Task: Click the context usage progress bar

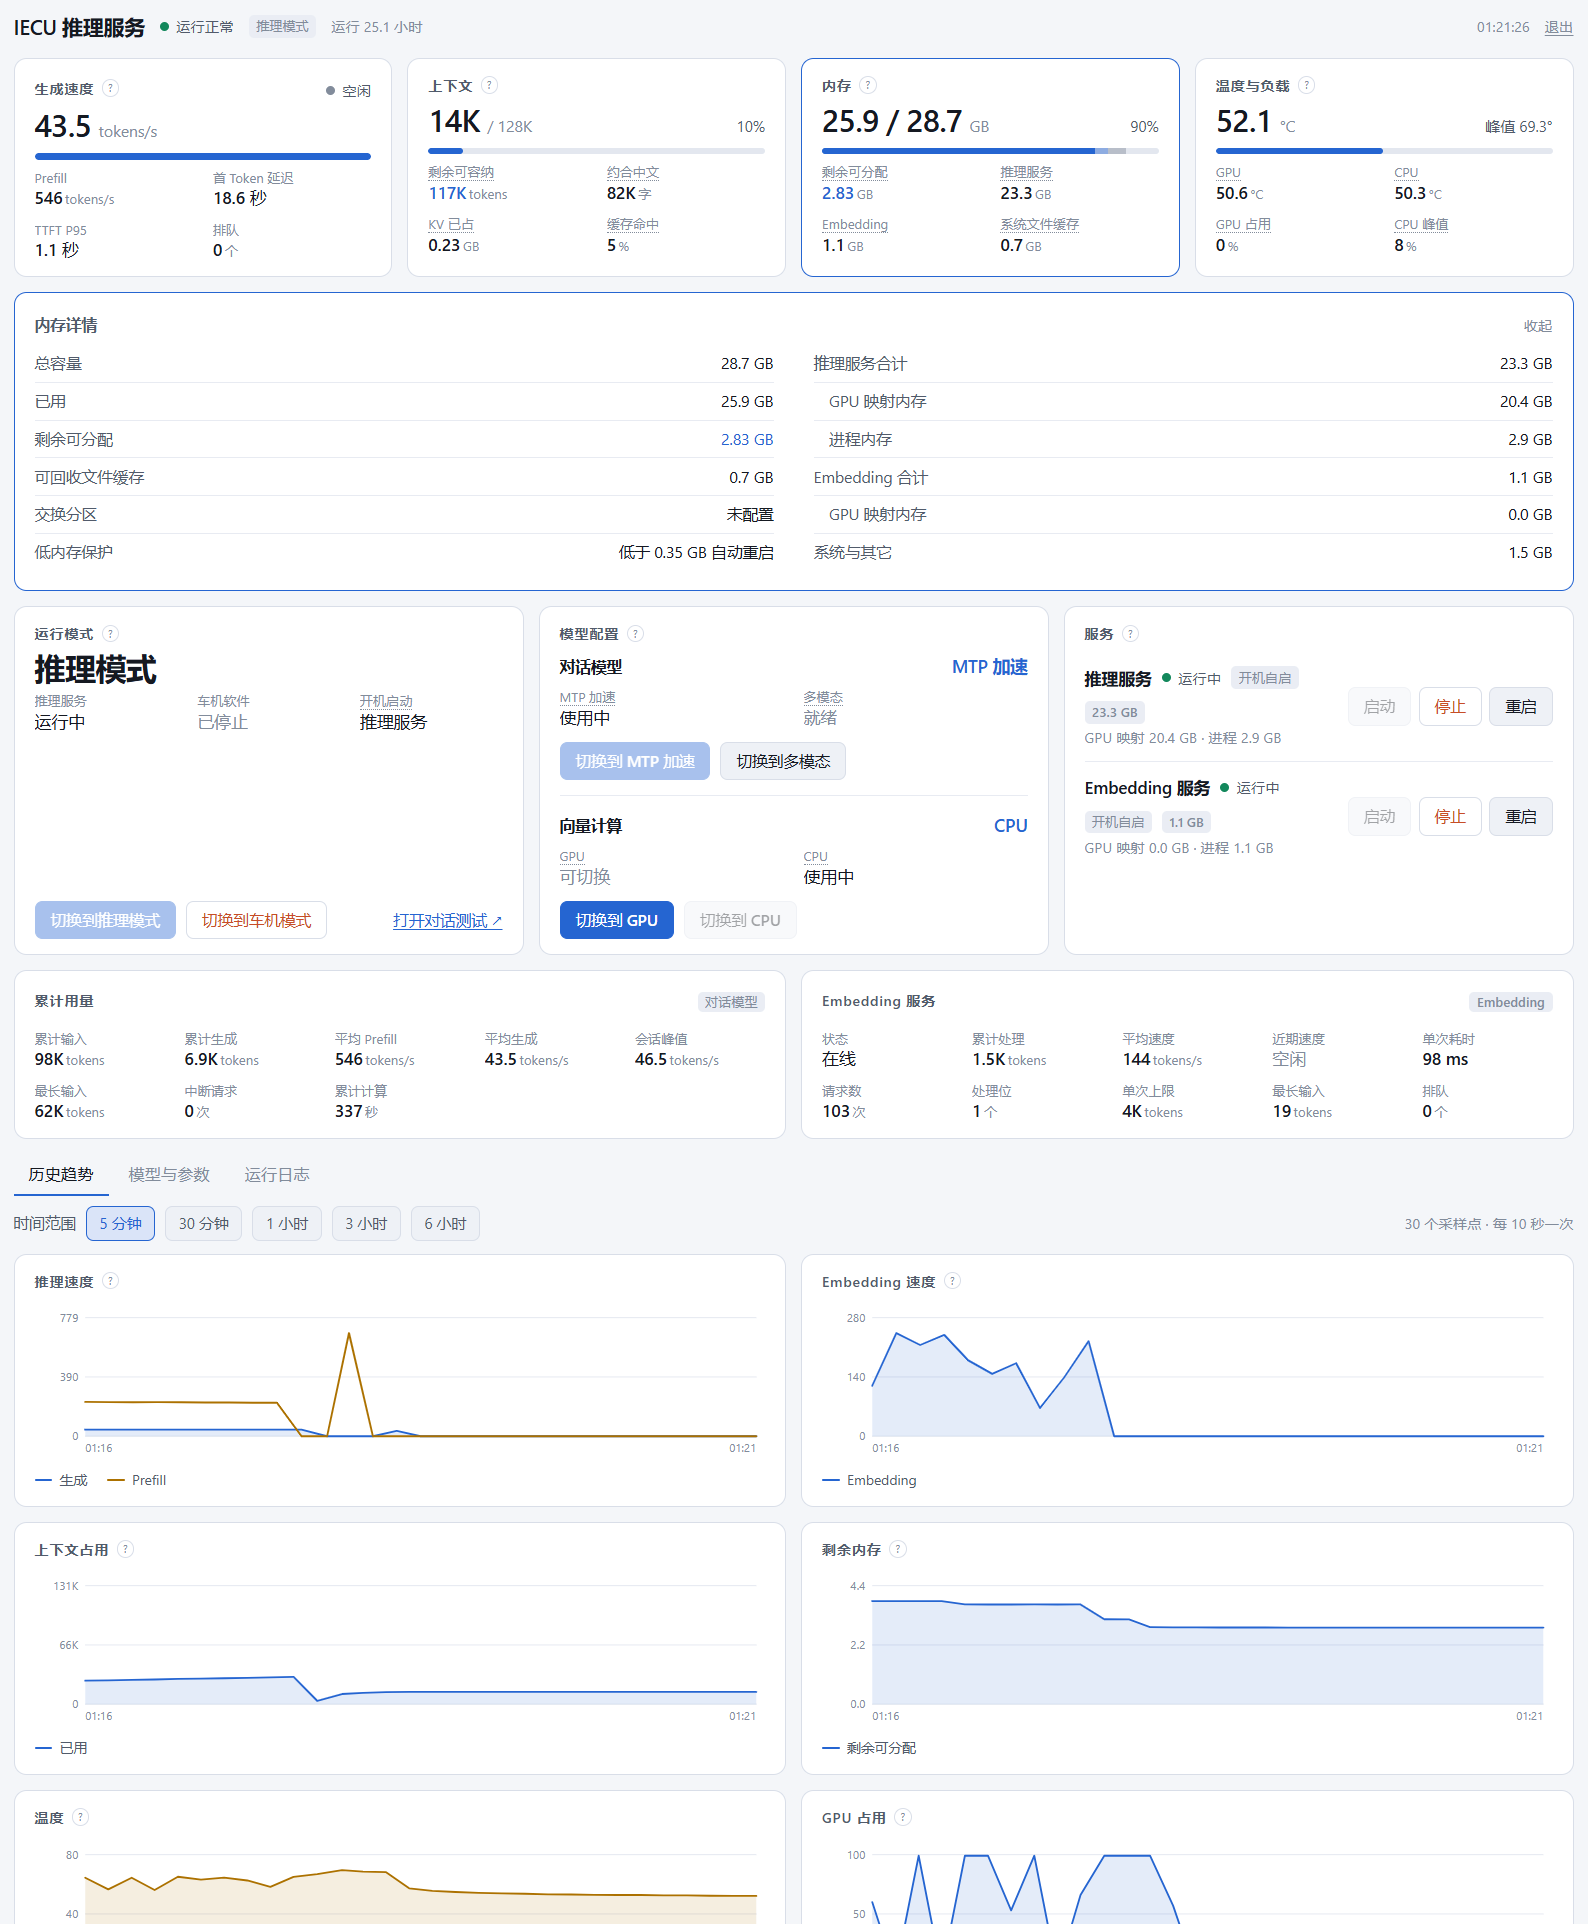Action: click(x=597, y=151)
